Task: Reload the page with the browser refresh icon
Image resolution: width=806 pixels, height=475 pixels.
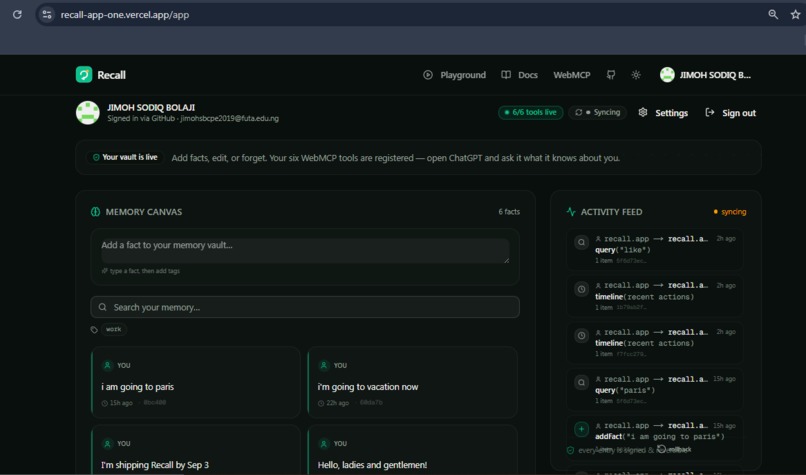Action: tap(17, 14)
